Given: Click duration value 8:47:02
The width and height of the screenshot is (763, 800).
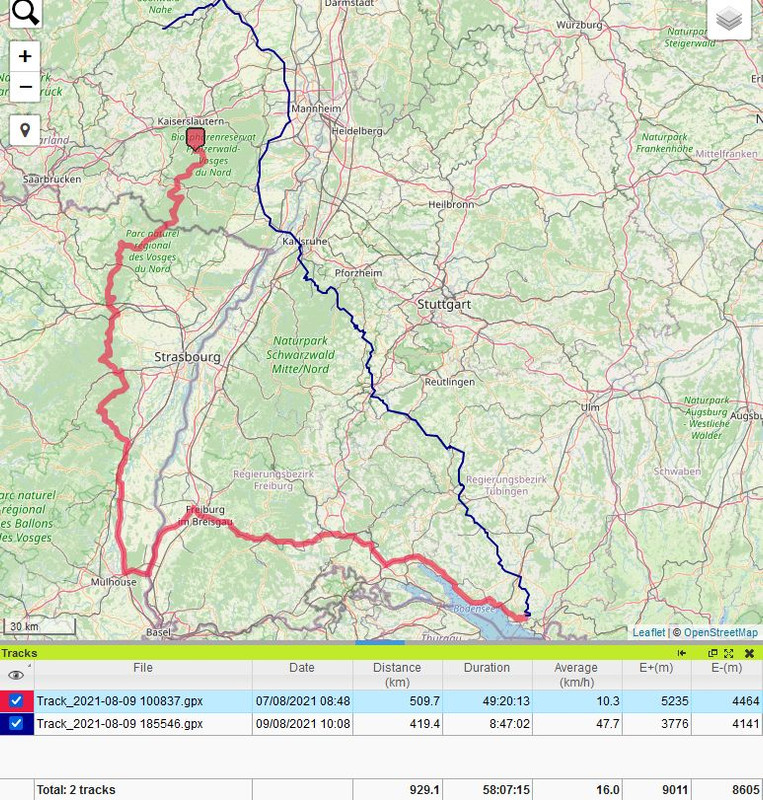Looking at the screenshot, I should pos(509,723).
